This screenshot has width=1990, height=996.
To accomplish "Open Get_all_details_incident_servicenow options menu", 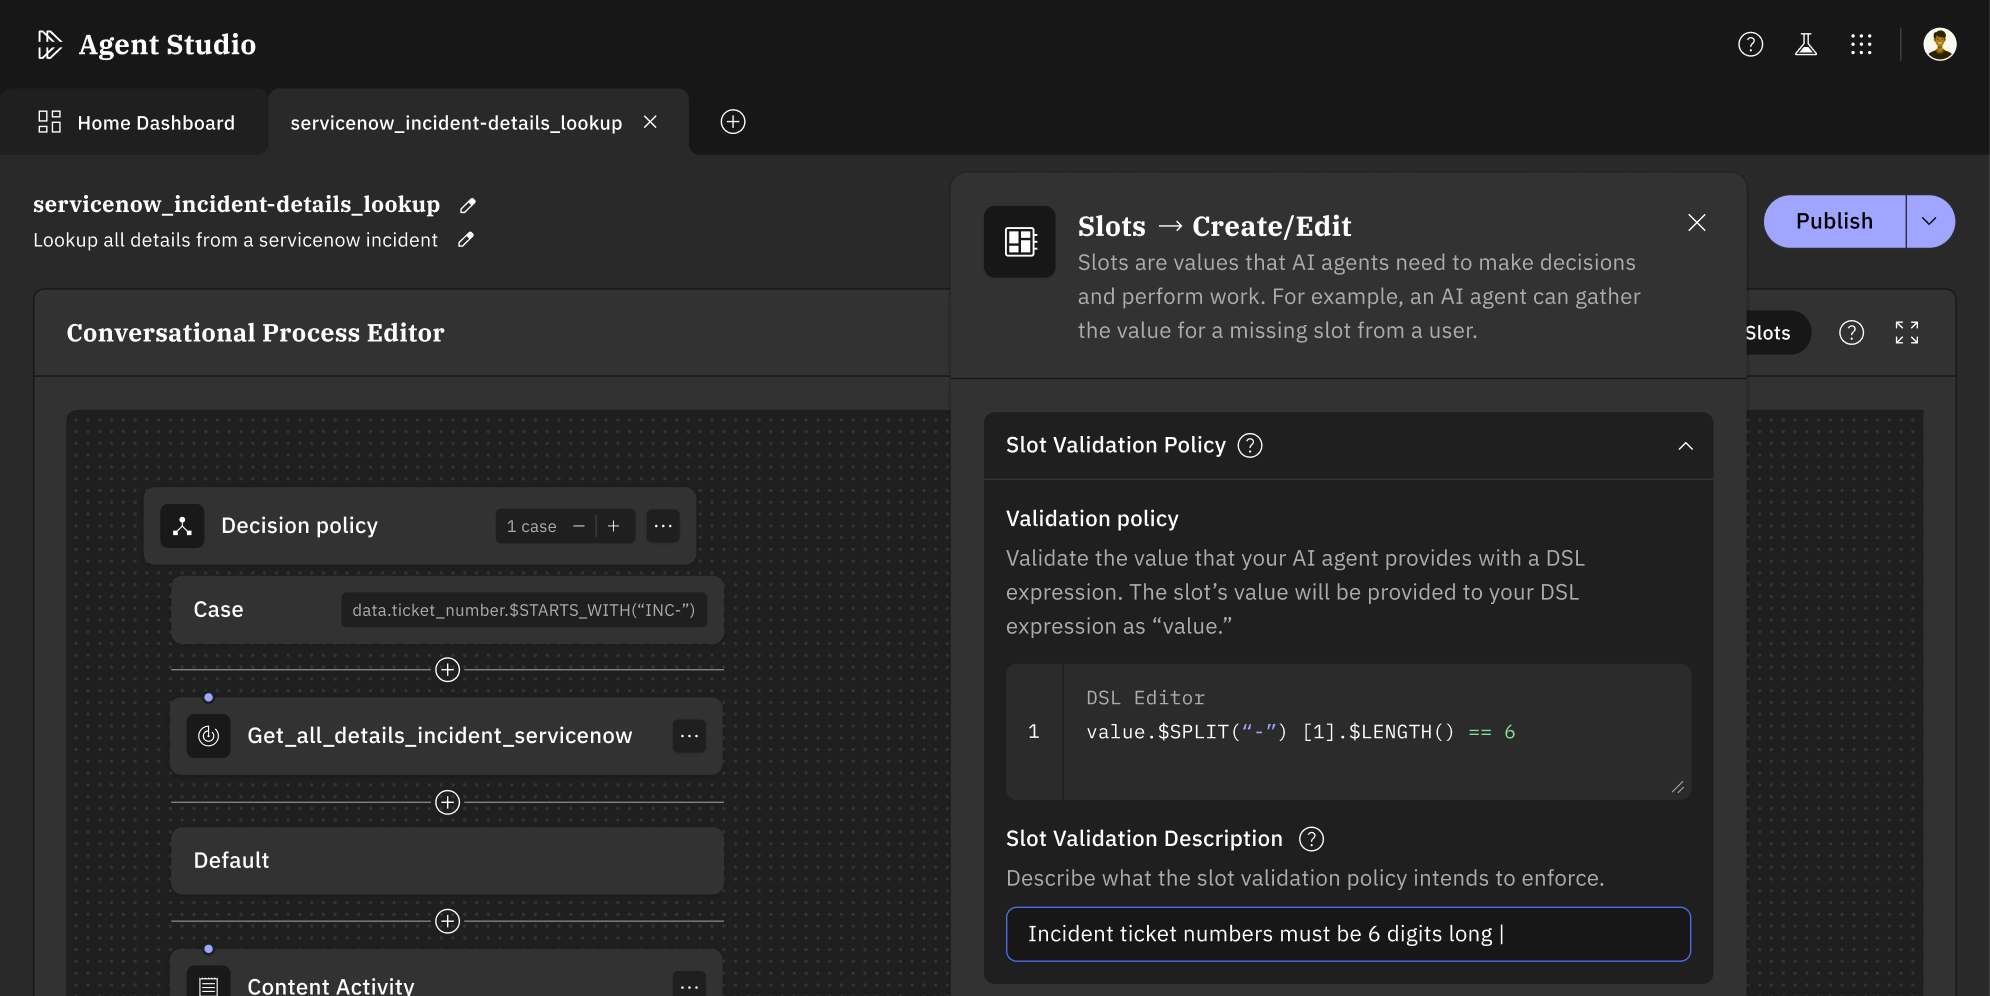I will pos(689,736).
